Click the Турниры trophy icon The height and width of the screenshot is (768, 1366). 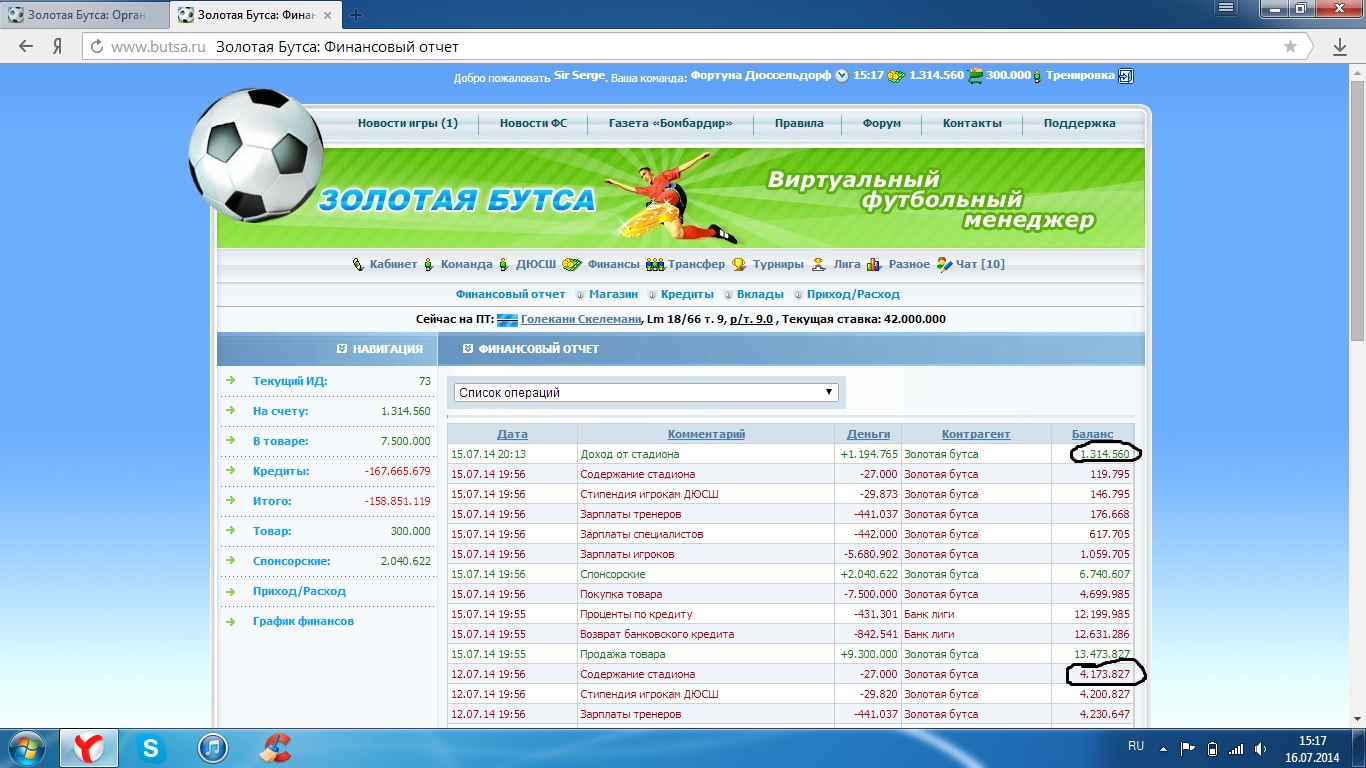[739, 265]
